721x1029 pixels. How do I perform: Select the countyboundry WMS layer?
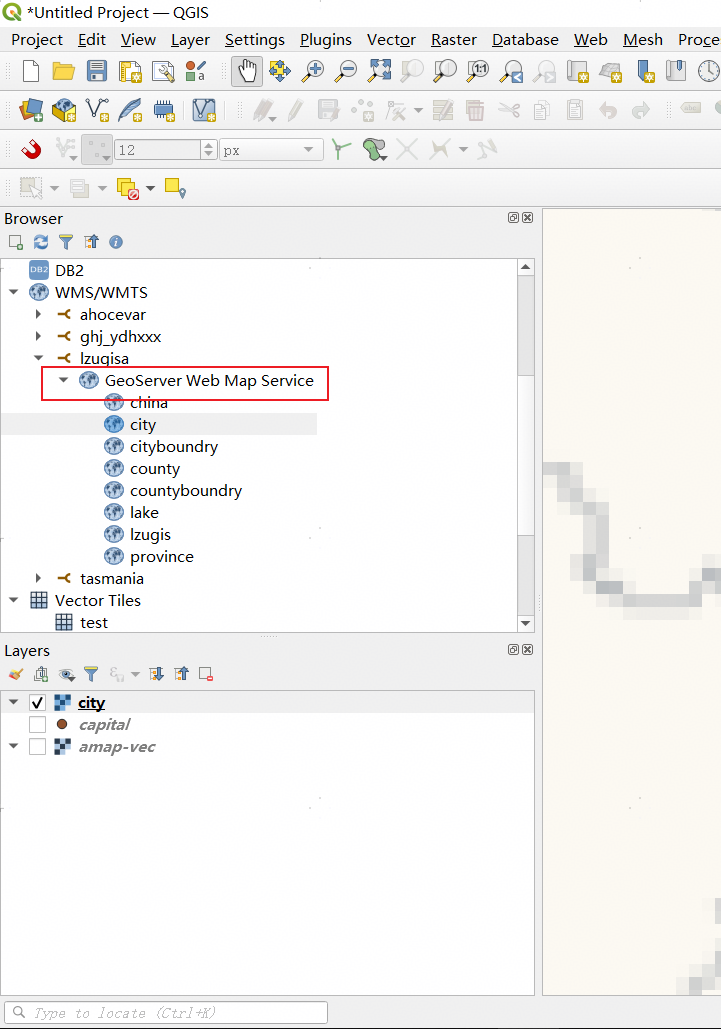click(185, 491)
